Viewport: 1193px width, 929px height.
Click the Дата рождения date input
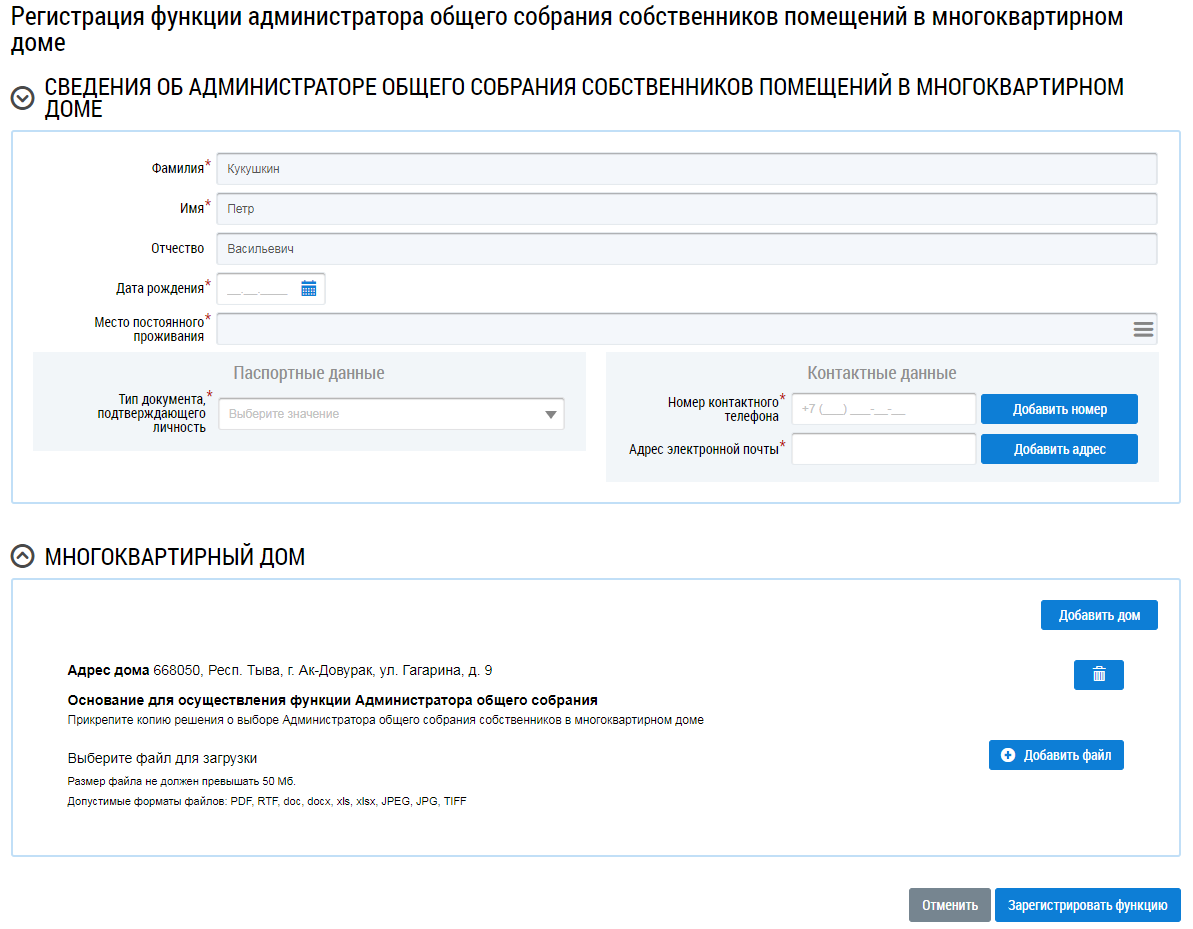258,289
